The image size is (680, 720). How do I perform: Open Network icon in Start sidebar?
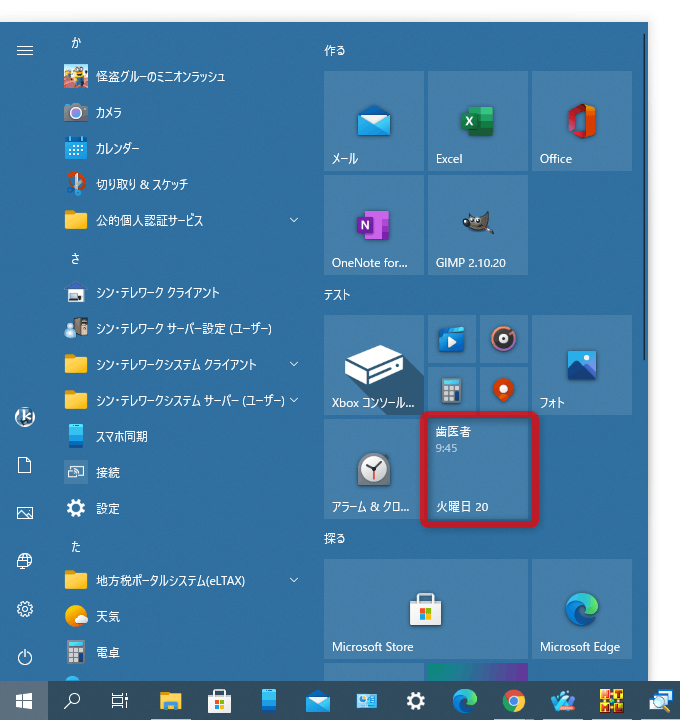(25, 561)
